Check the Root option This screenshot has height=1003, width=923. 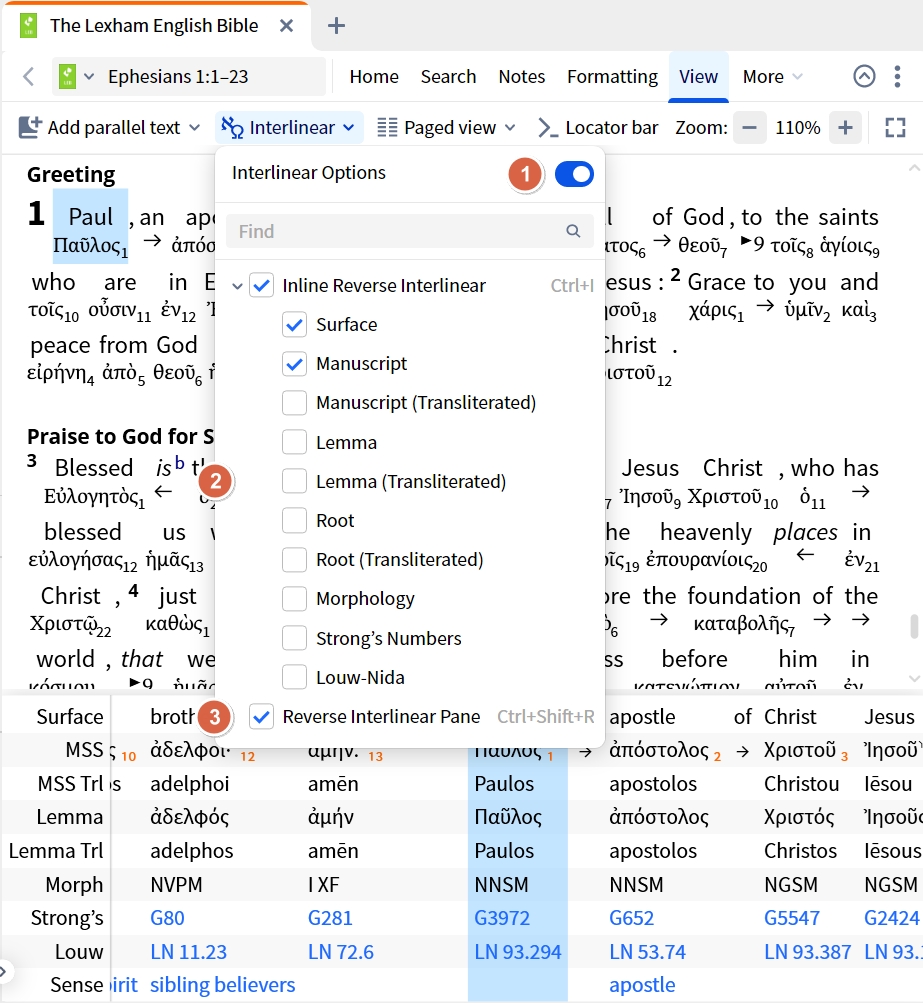(294, 521)
